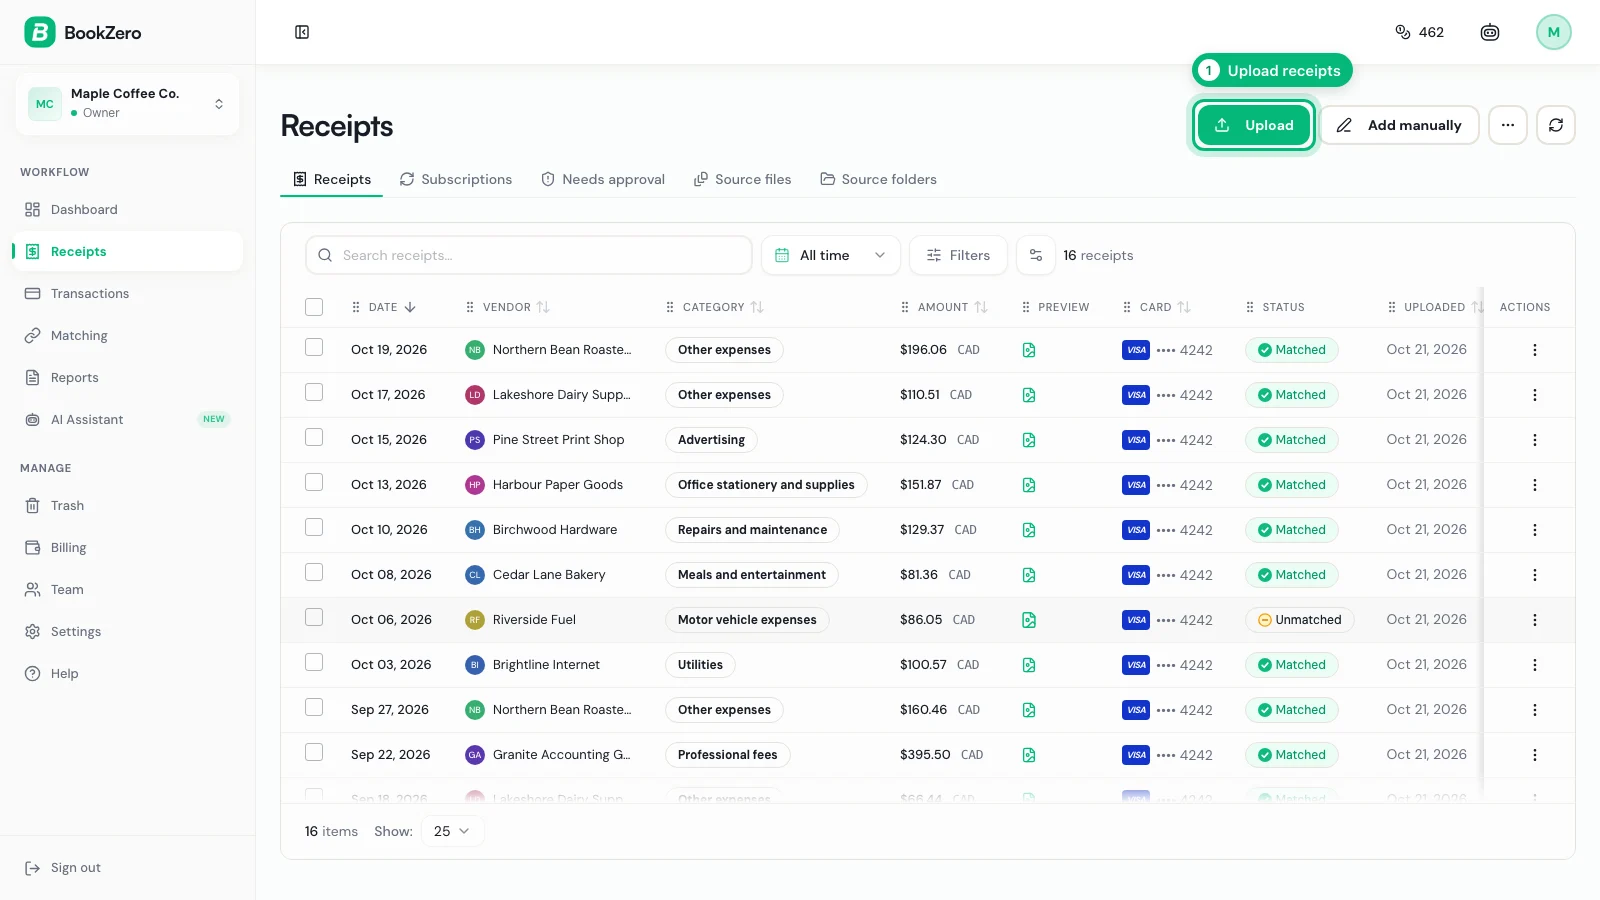Screen dimensions: 1600x900
Task: Preview the Riverside Fuel receipt file
Action: coord(1029,620)
